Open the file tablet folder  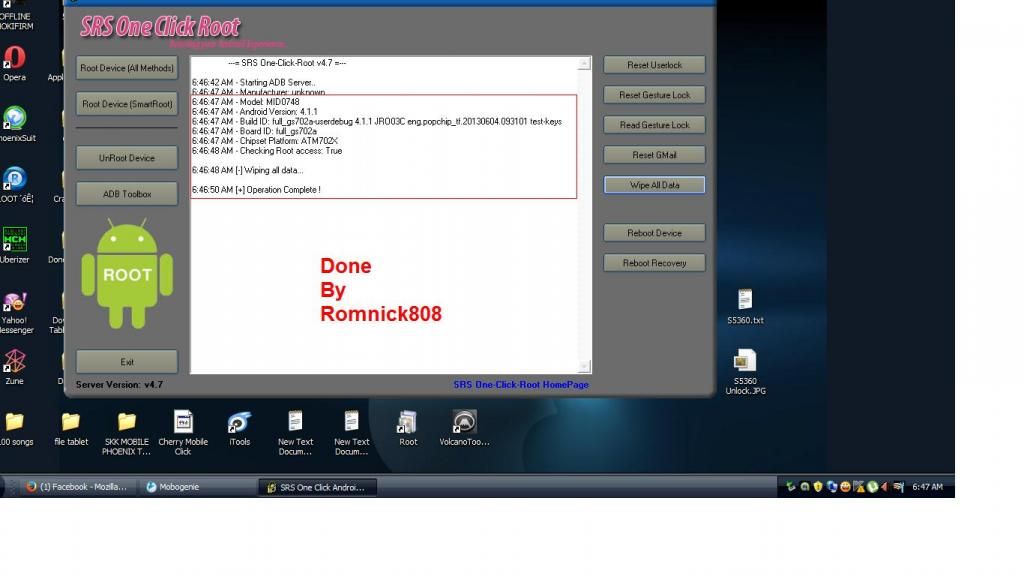[x=71, y=429]
